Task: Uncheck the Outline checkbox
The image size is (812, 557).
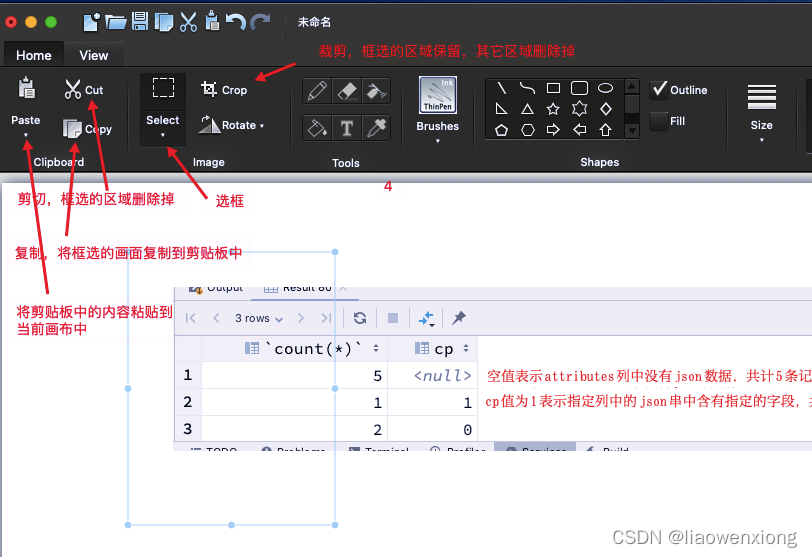Action: point(659,89)
